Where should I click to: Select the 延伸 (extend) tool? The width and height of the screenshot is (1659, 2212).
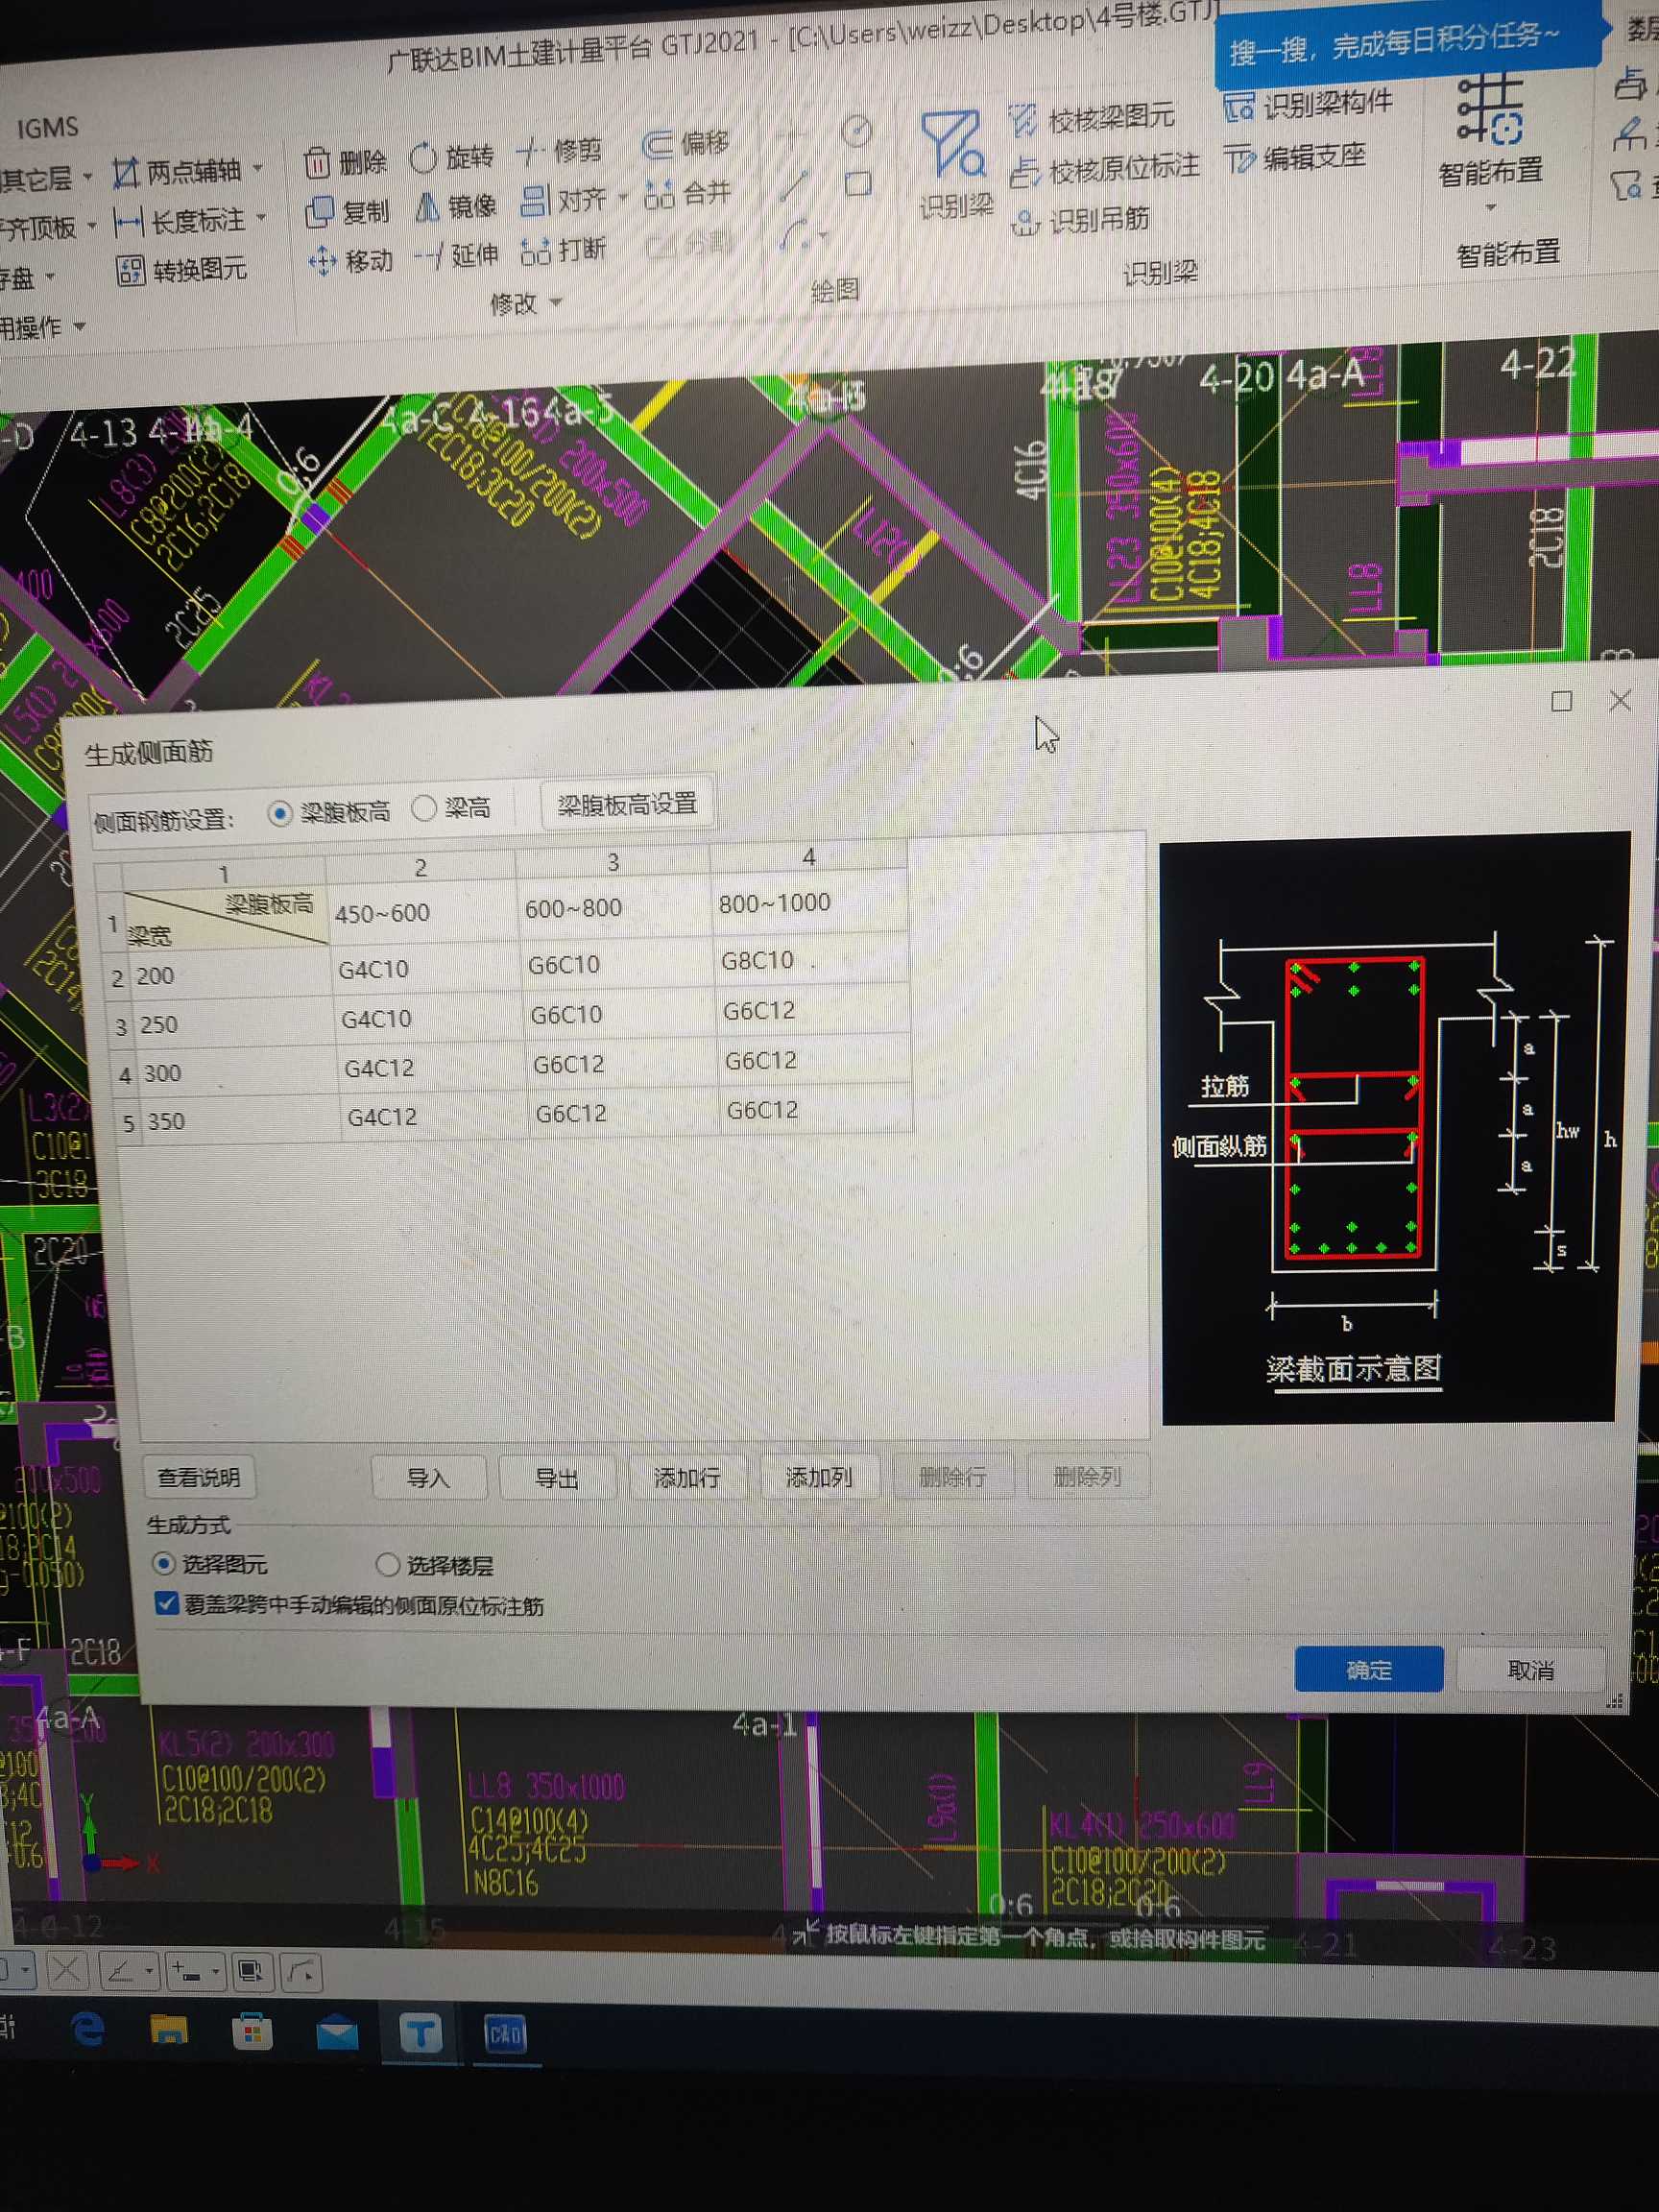(x=456, y=255)
